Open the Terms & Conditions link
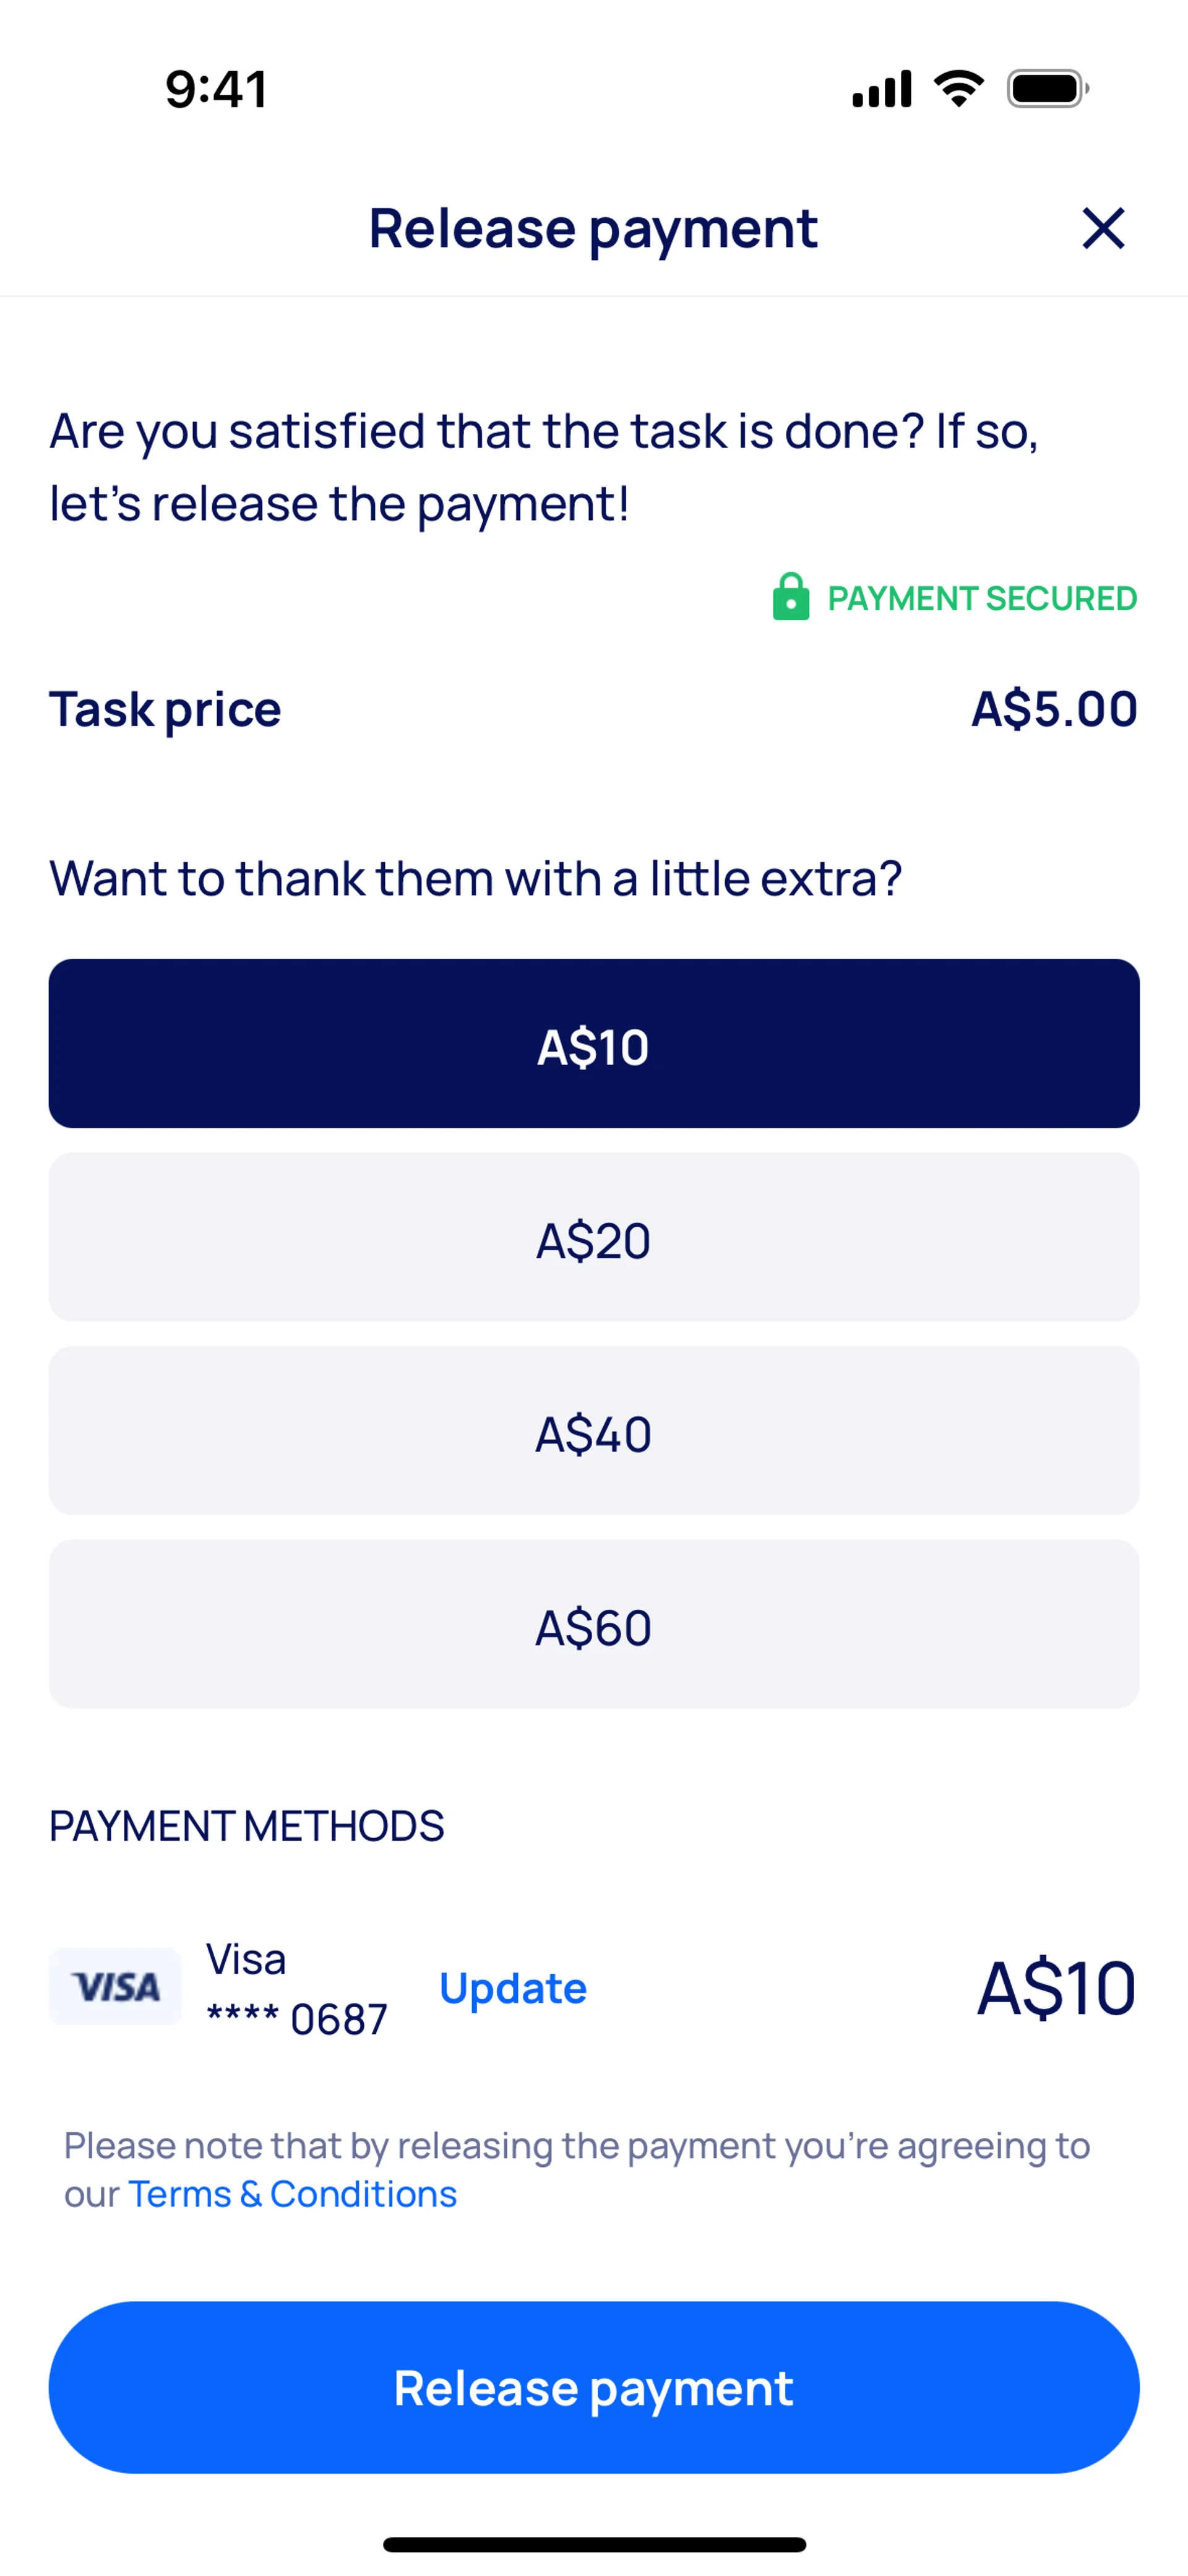Image resolution: width=1188 pixels, height=2576 pixels. pyautogui.click(x=292, y=2194)
